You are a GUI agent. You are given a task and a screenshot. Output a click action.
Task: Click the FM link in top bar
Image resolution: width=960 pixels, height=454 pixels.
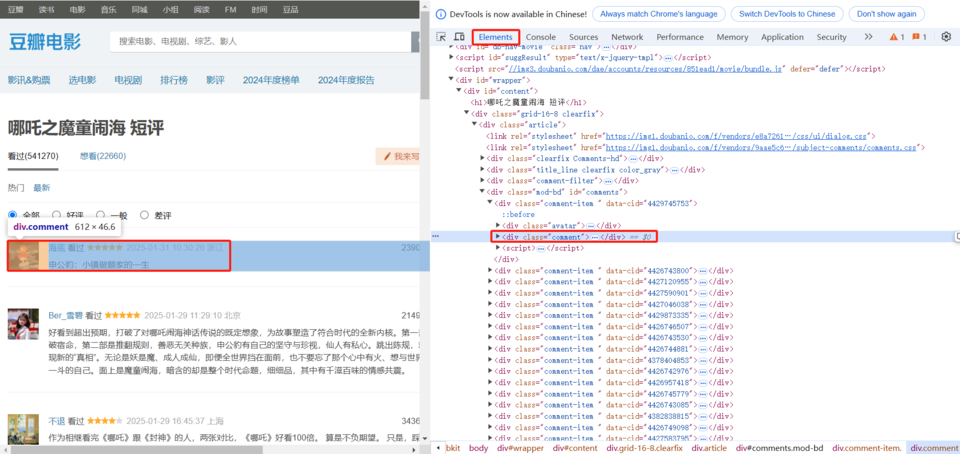pyautogui.click(x=231, y=10)
